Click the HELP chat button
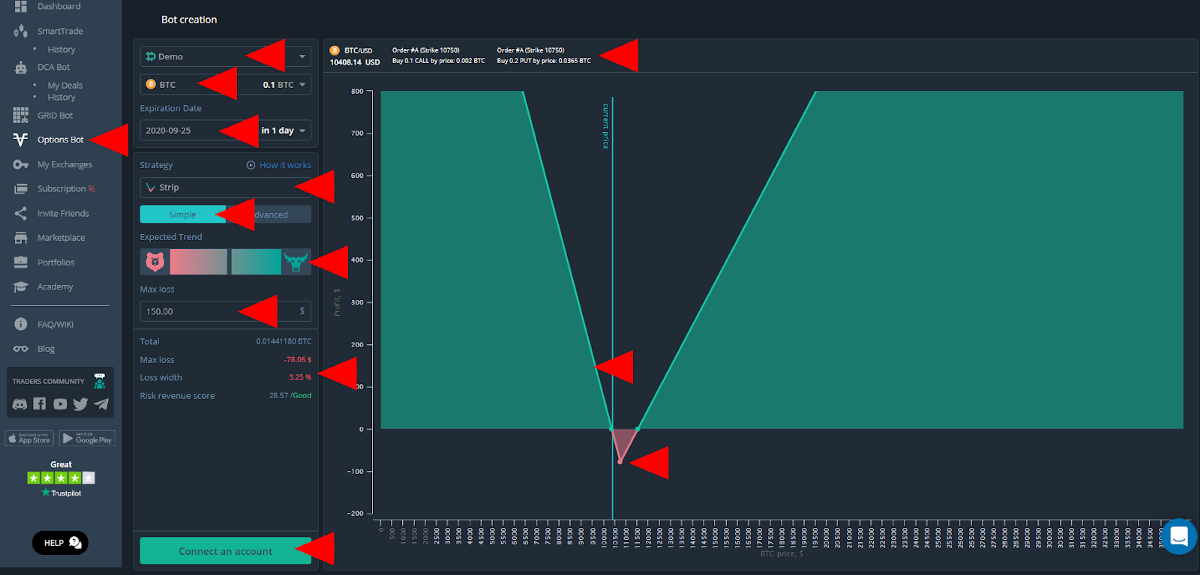 (61, 543)
